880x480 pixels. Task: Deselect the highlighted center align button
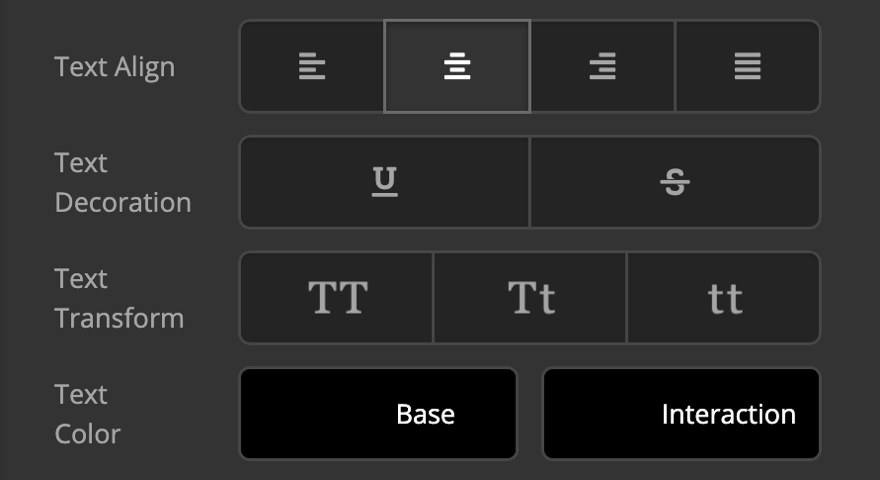pyautogui.click(x=457, y=66)
